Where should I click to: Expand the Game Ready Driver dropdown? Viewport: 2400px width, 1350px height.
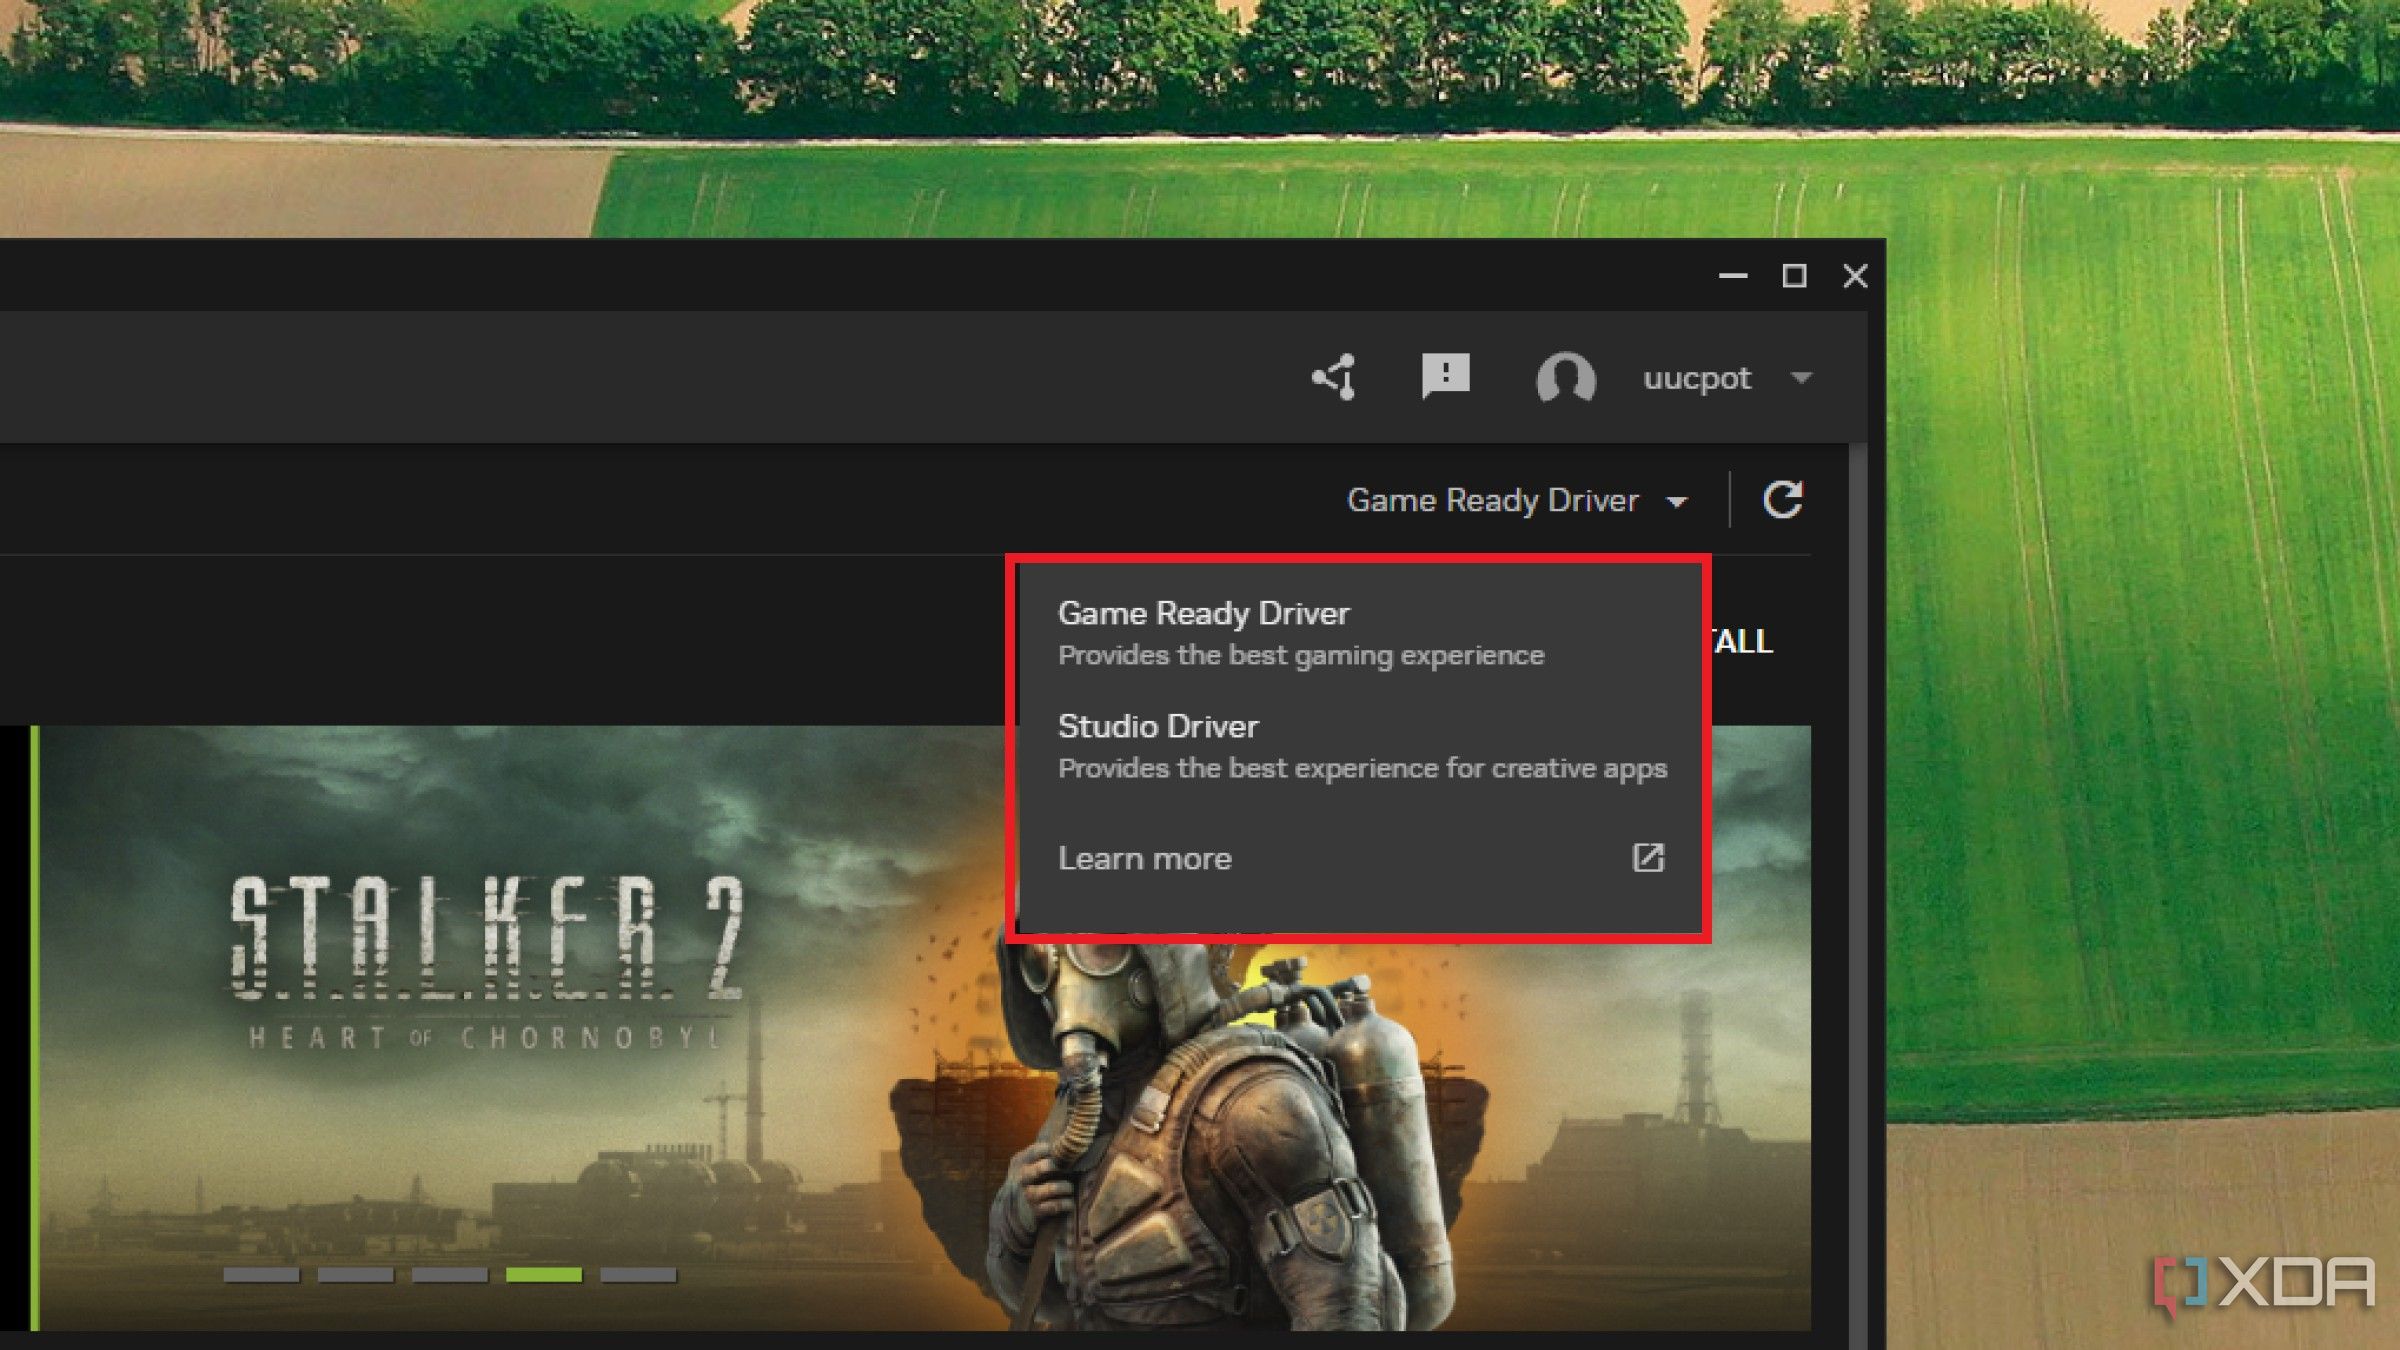click(1515, 499)
